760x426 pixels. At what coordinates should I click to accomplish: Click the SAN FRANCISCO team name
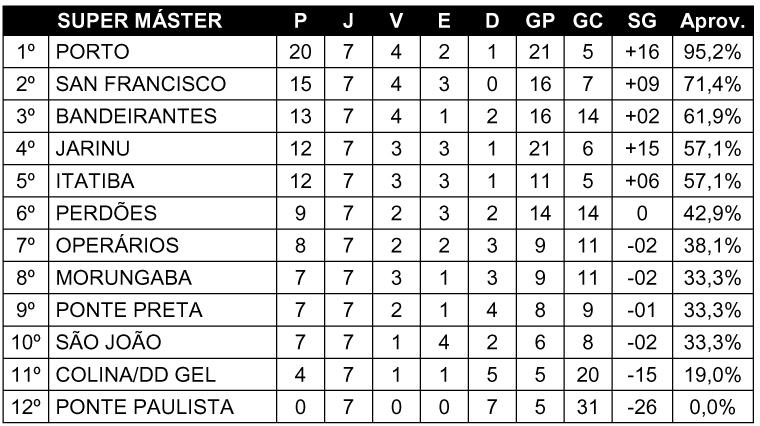[x=141, y=84]
